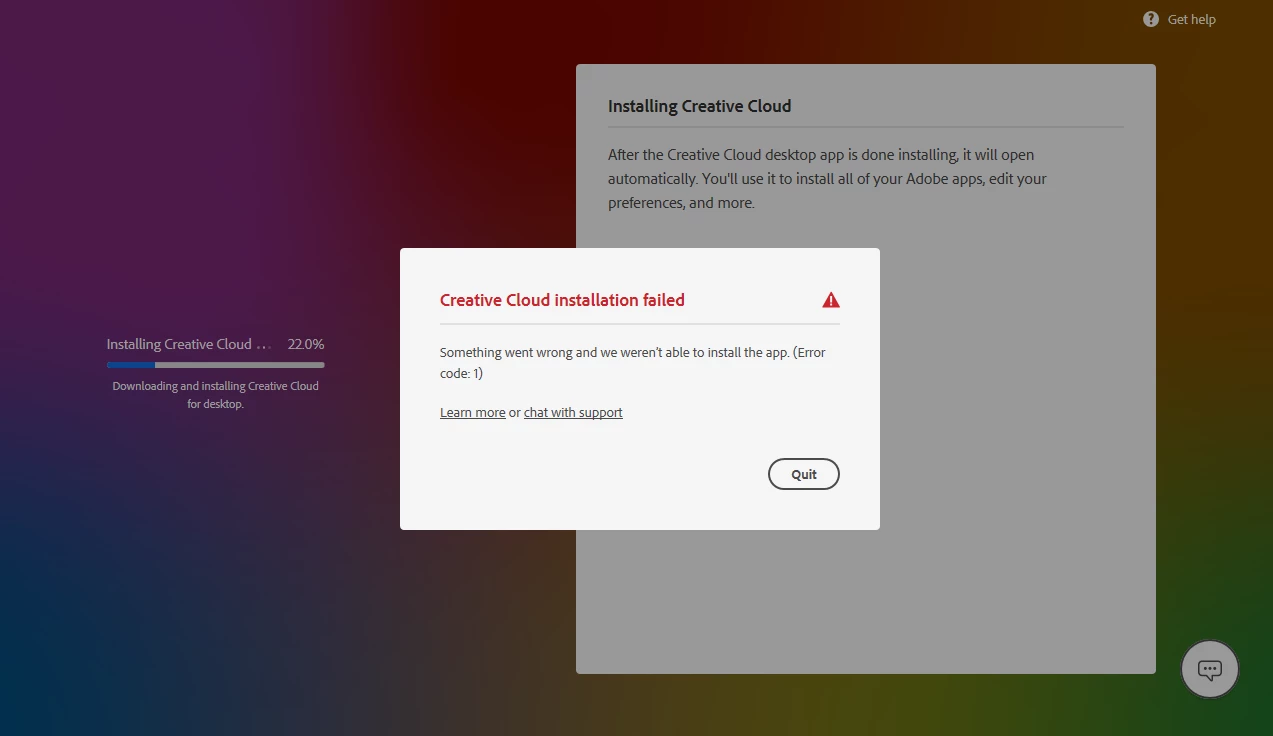Viewport: 1273px width, 736px height.
Task: Click the Error code: 1 message text
Action: (x=633, y=363)
